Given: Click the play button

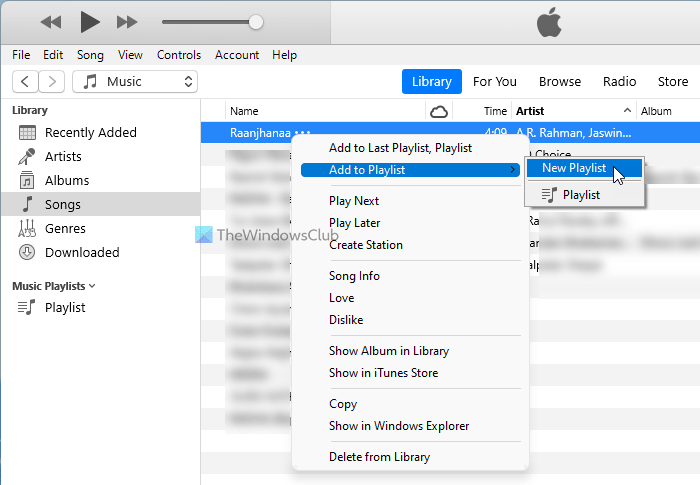Looking at the screenshot, I should coord(90,22).
